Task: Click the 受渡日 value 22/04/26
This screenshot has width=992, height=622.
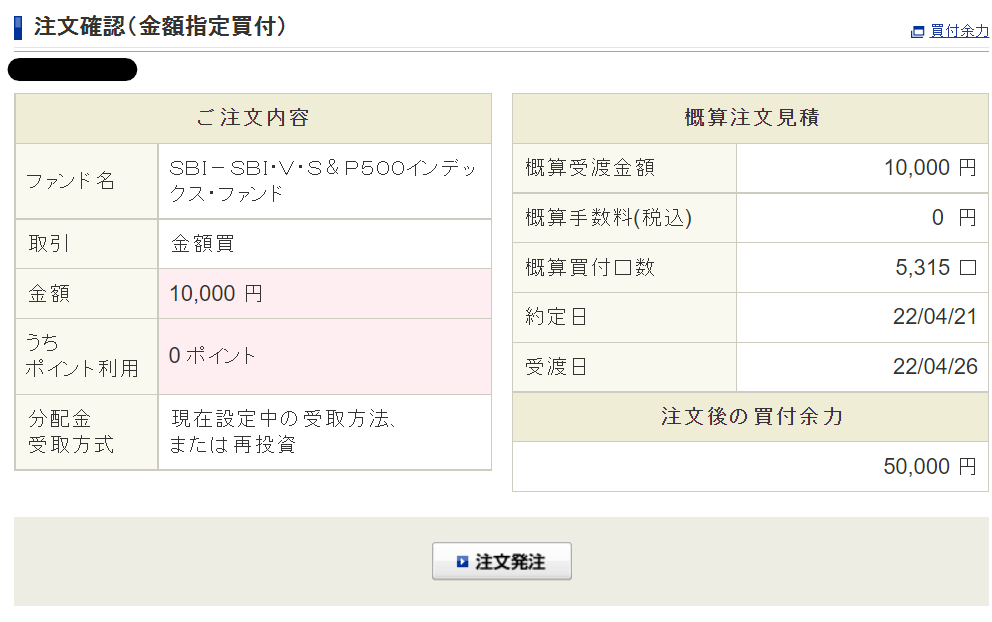Action: (934, 367)
